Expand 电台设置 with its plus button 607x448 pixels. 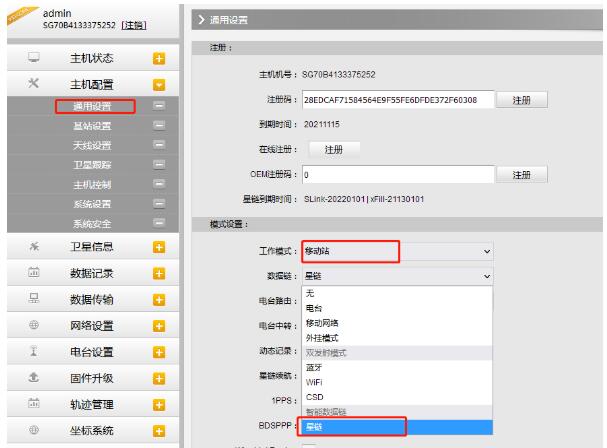[159, 352]
